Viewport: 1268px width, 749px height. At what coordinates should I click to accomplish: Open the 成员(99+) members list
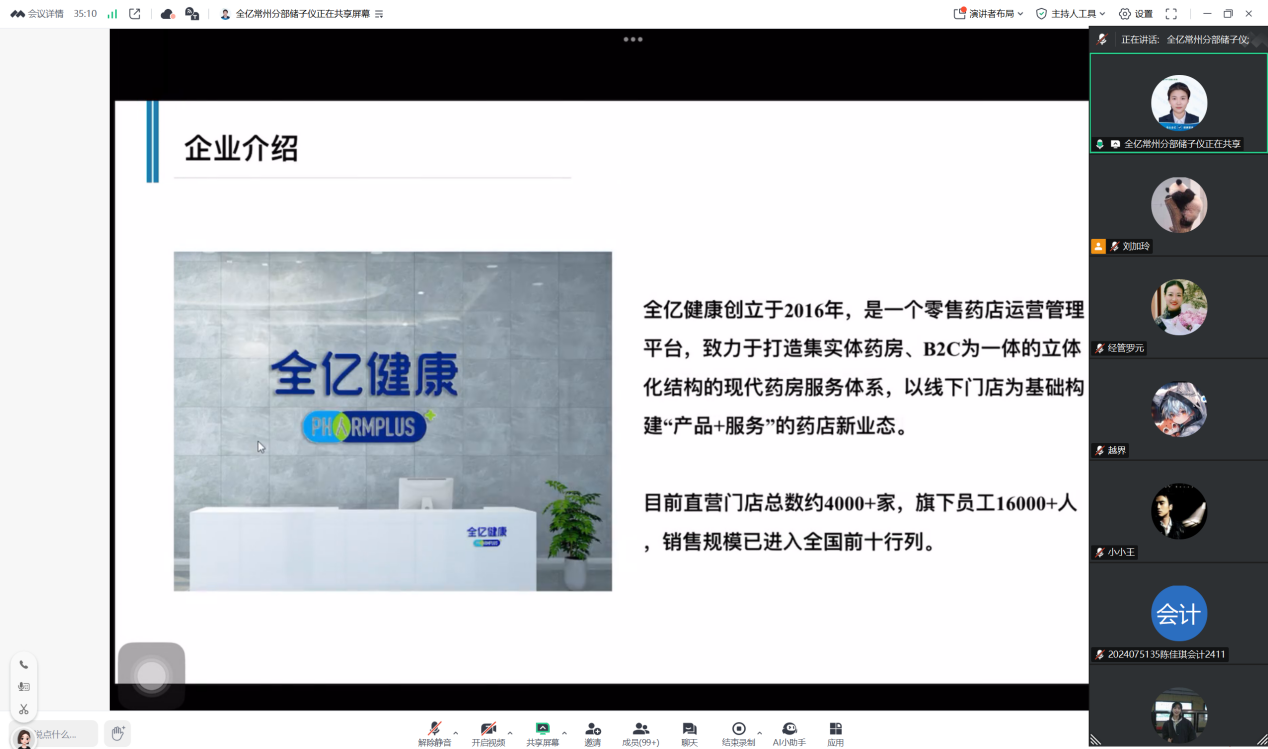pos(641,733)
